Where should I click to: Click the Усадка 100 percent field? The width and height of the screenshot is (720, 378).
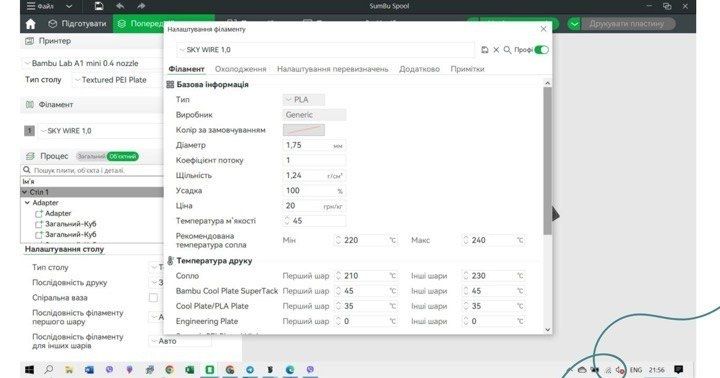(314, 191)
